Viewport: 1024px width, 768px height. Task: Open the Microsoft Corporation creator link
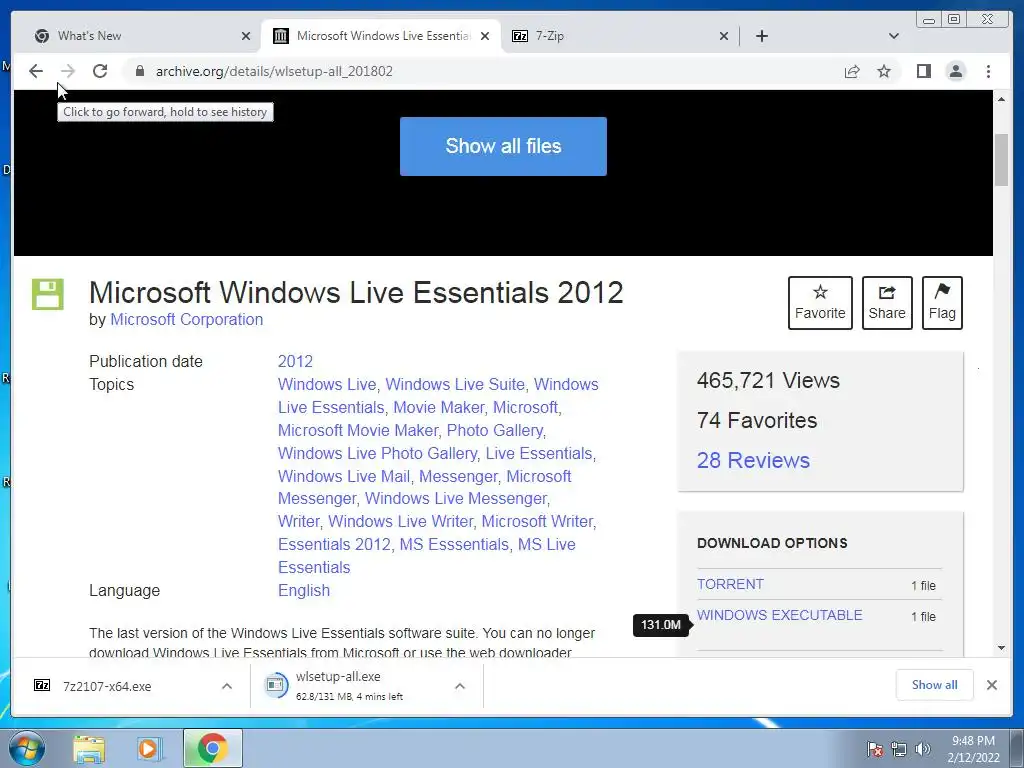pyautogui.click(x=186, y=319)
